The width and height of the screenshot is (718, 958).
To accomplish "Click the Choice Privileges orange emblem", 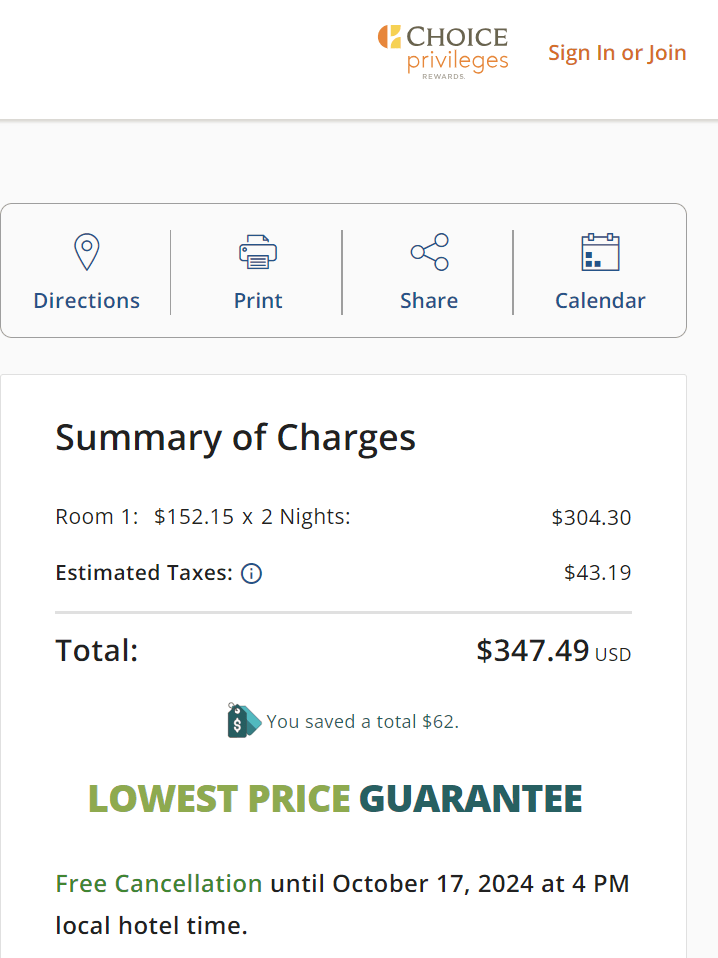I will (x=389, y=37).
